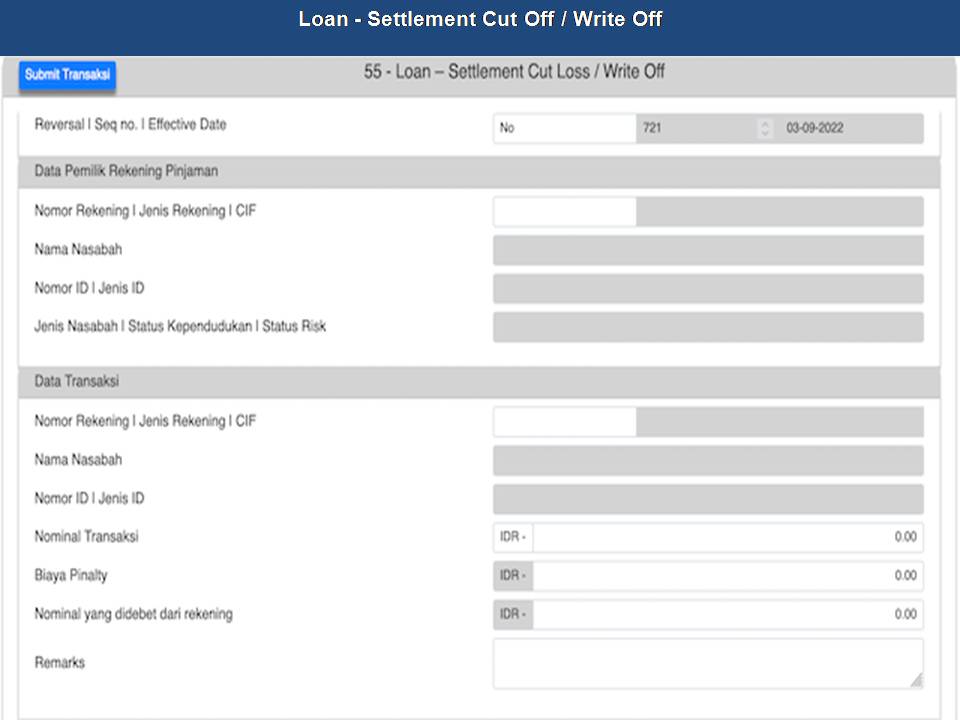This screenshot has height=720, width=960.
Task: Click Nama Nasabah field in Data Transaksi section
Action: [708, 460]
